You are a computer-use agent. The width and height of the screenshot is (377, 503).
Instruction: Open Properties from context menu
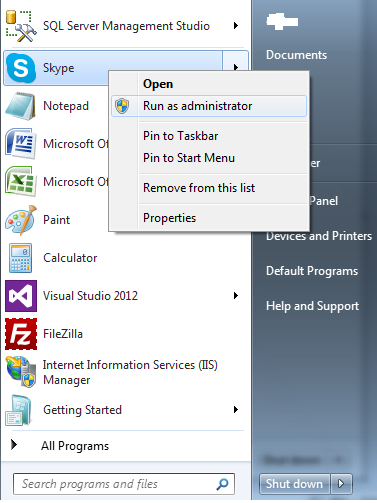[209, 218]
